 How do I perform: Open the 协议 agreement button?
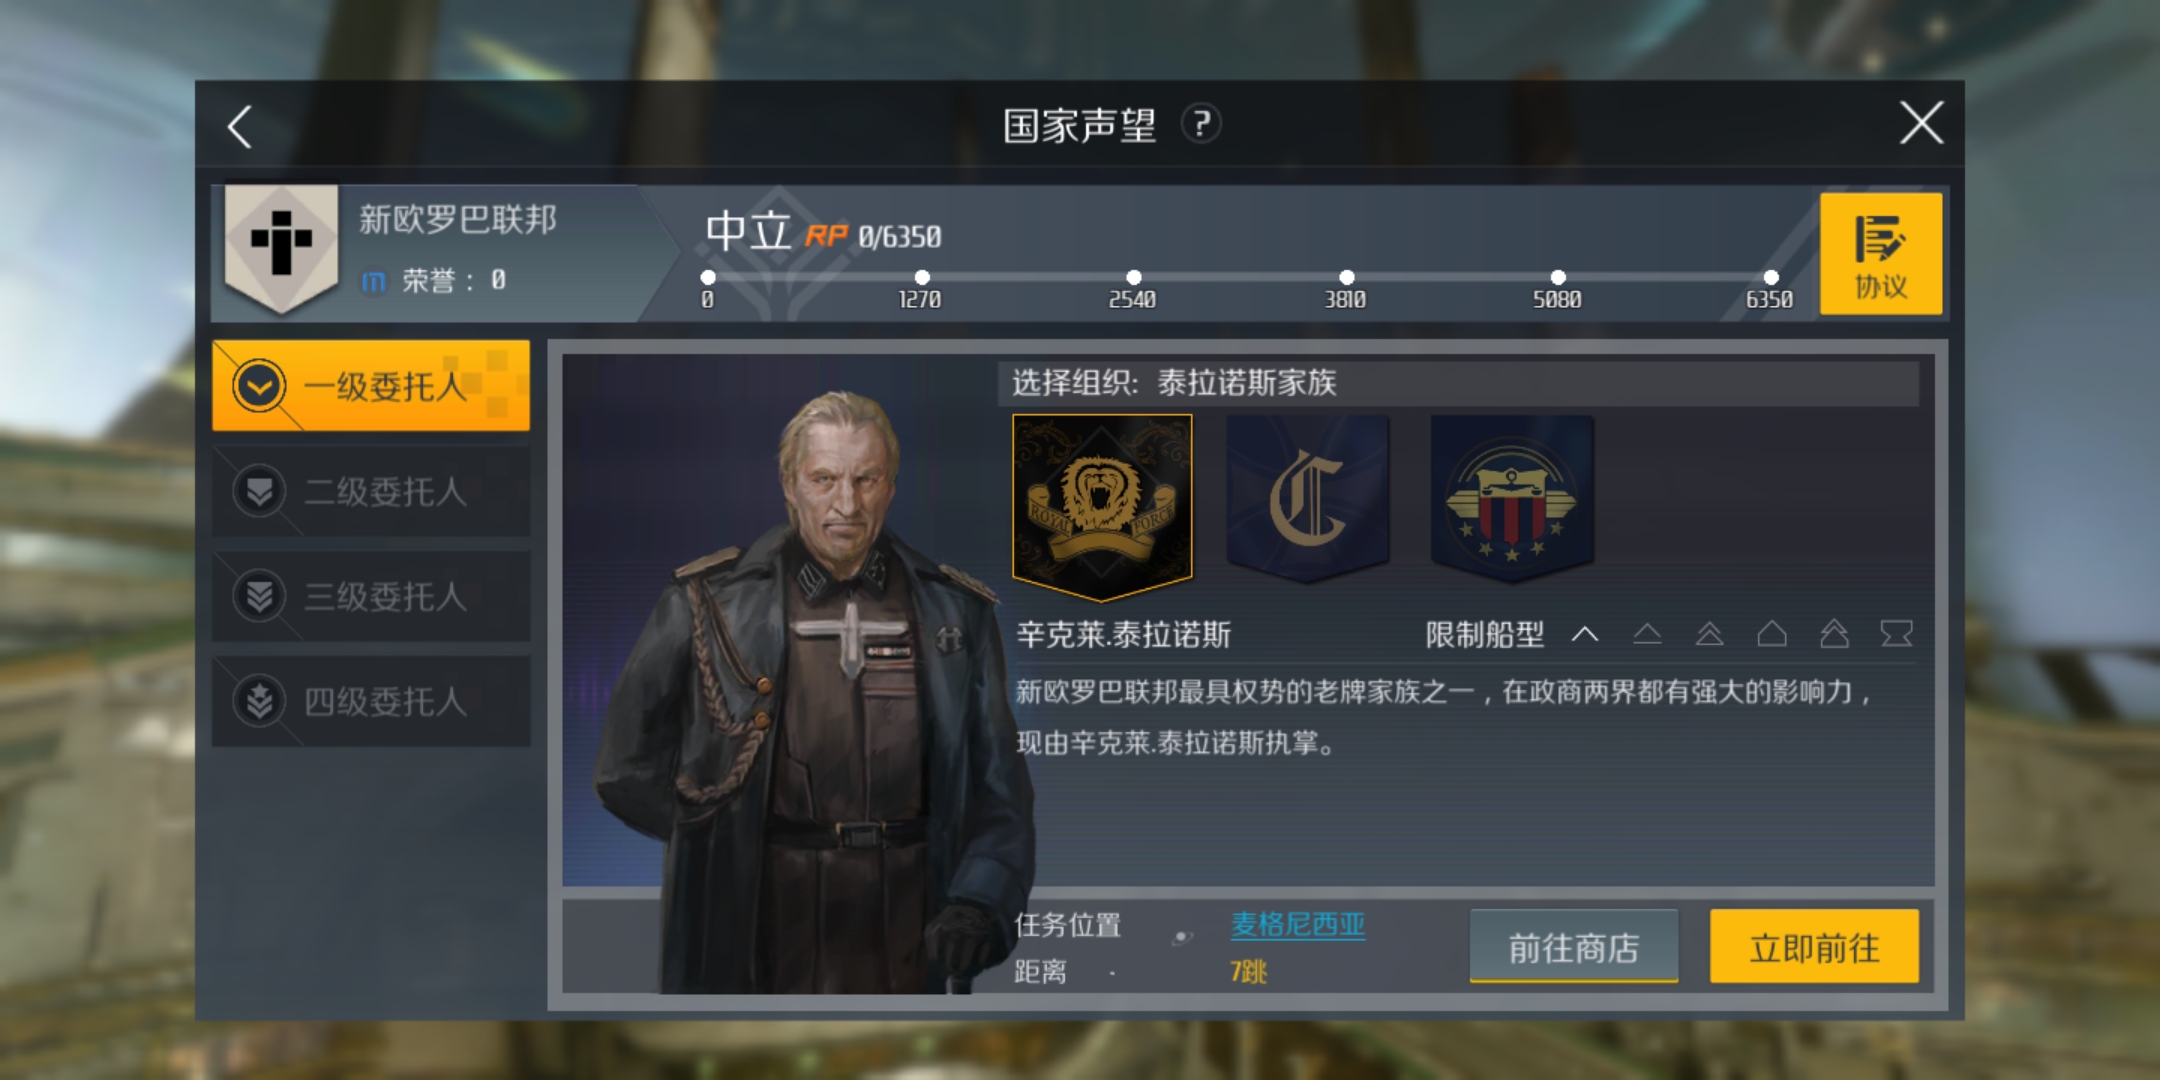pos(1881,254)
